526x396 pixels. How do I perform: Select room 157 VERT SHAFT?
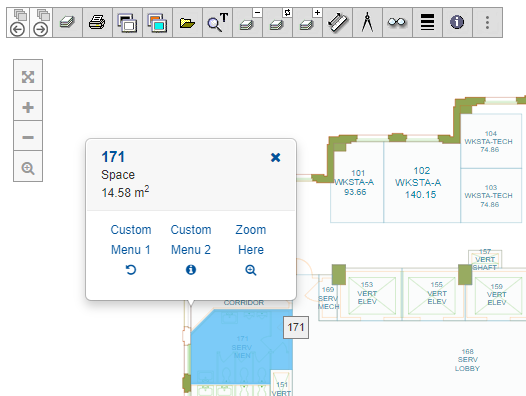point(485,259)
